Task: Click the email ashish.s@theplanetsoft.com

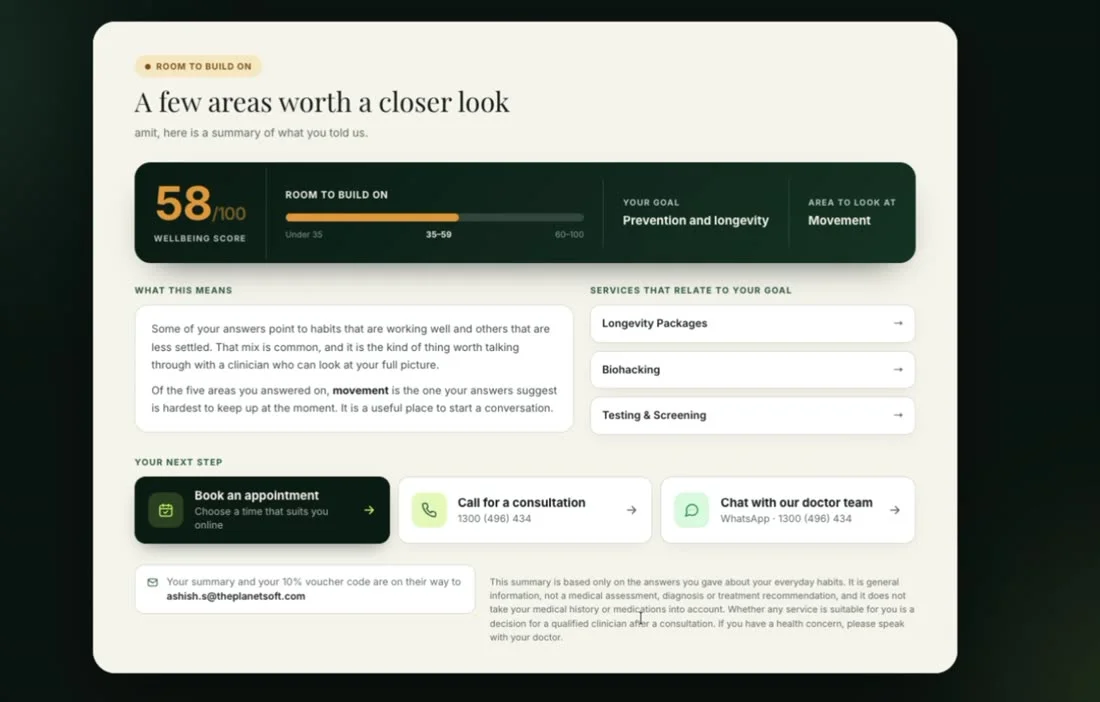Action: click(236, 596)
